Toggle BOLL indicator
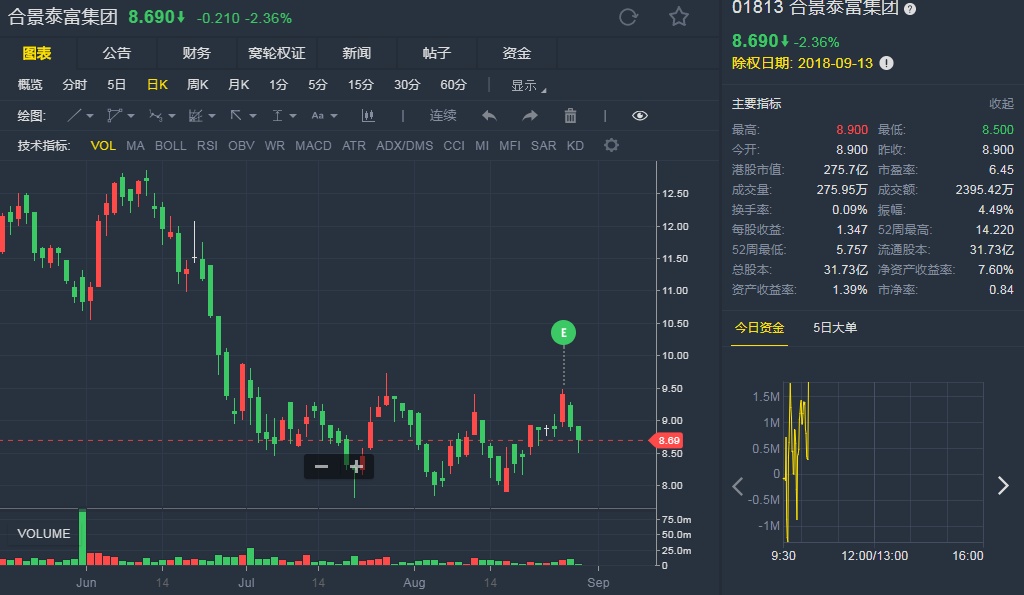The height and width of the screenshot is (595, 1024). point(170,146)
